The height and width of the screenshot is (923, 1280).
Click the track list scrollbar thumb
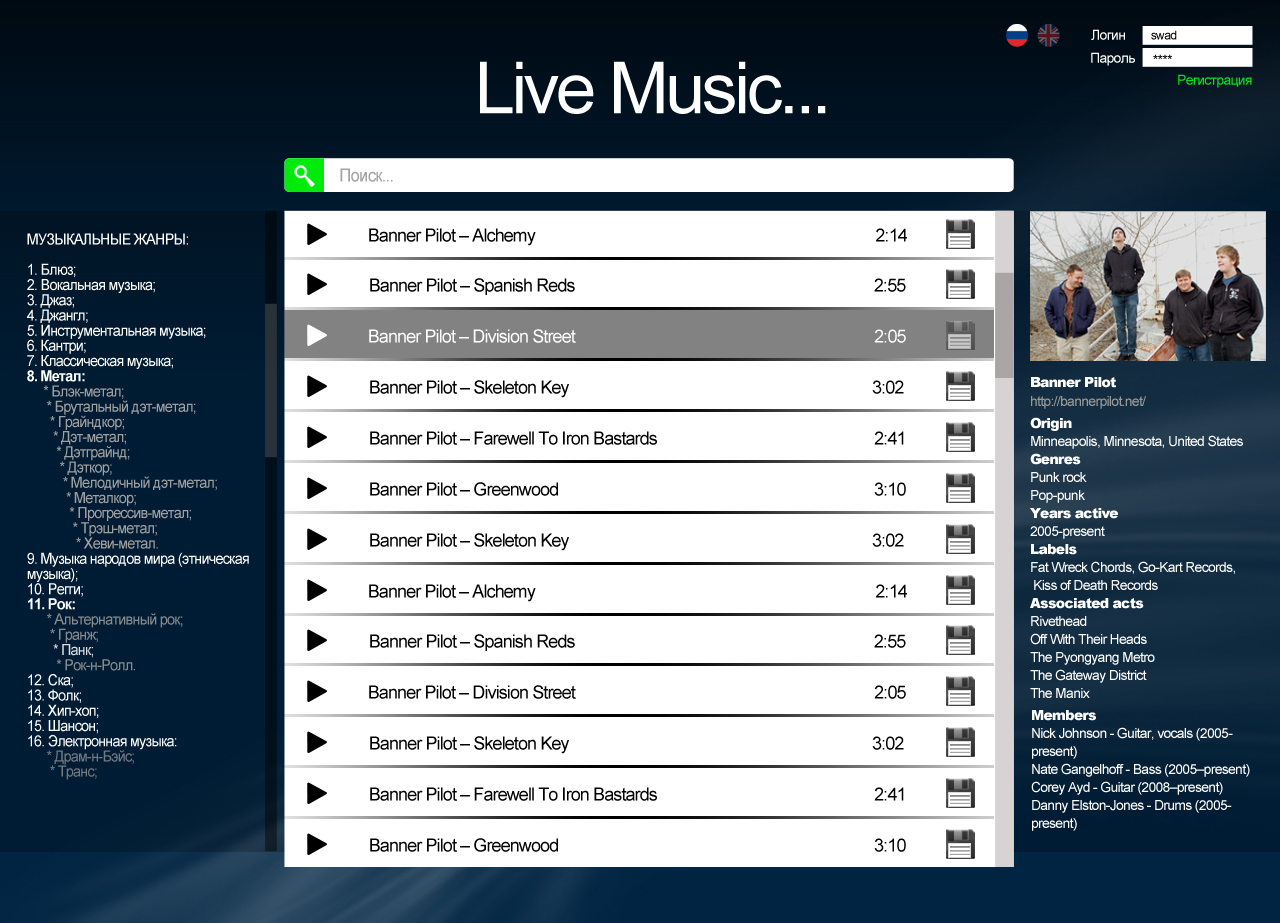(1004, 325)
